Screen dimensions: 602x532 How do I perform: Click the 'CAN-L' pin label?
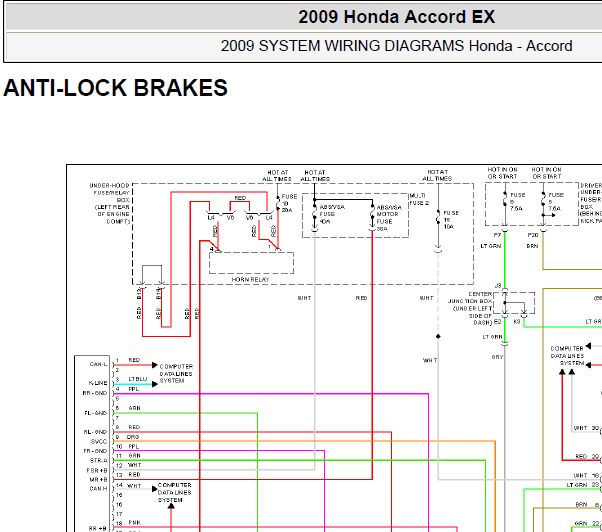(x=99, y=364)
